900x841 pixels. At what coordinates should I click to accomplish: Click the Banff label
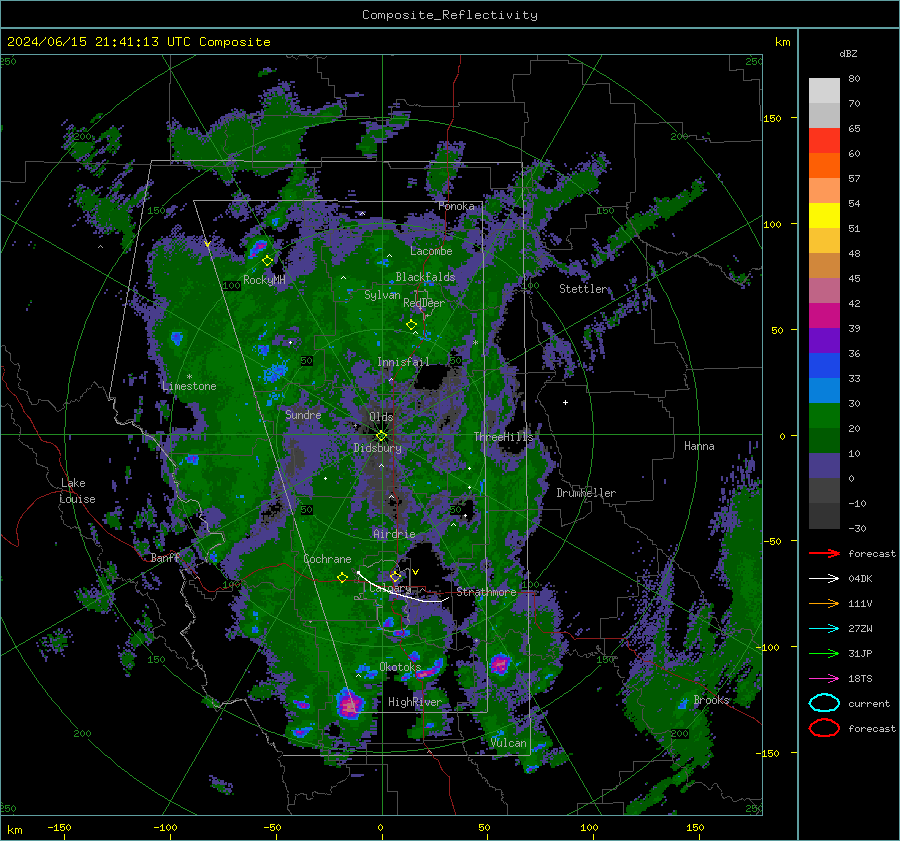click(165, 557)
